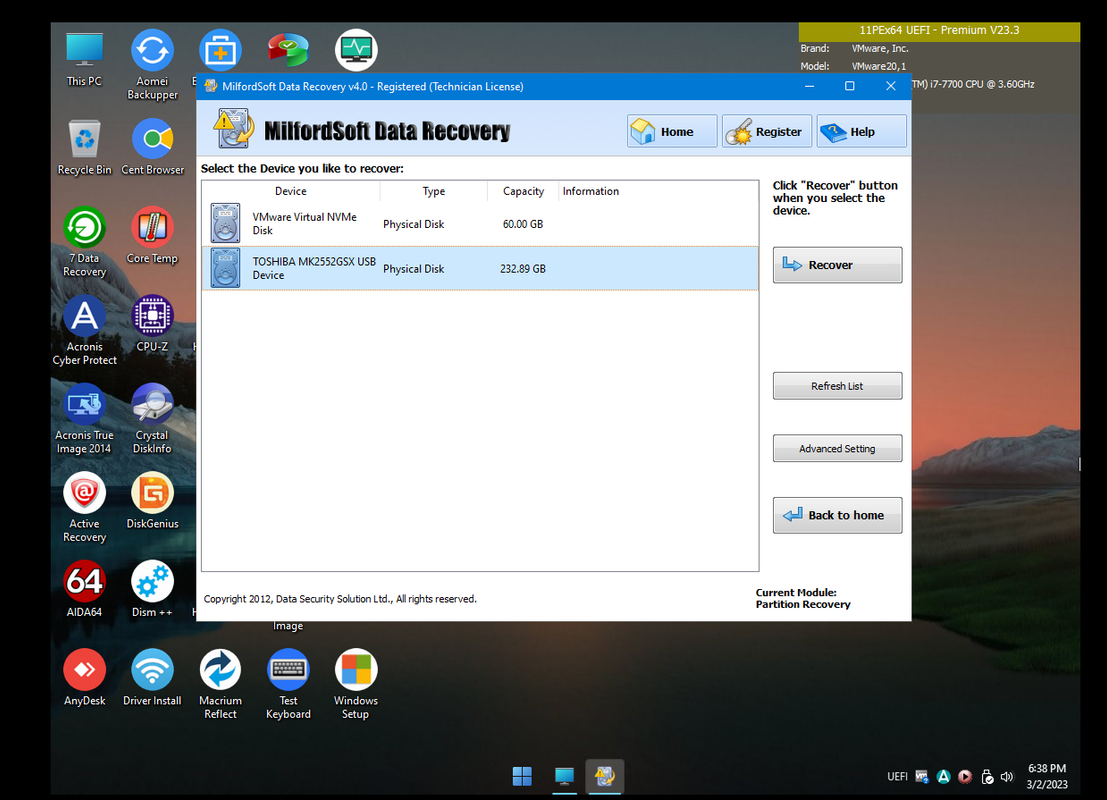Viewport: 1107px width, 800px height.
Task: Open Crystal DiskInfo desktop icon
Action: 152,419
